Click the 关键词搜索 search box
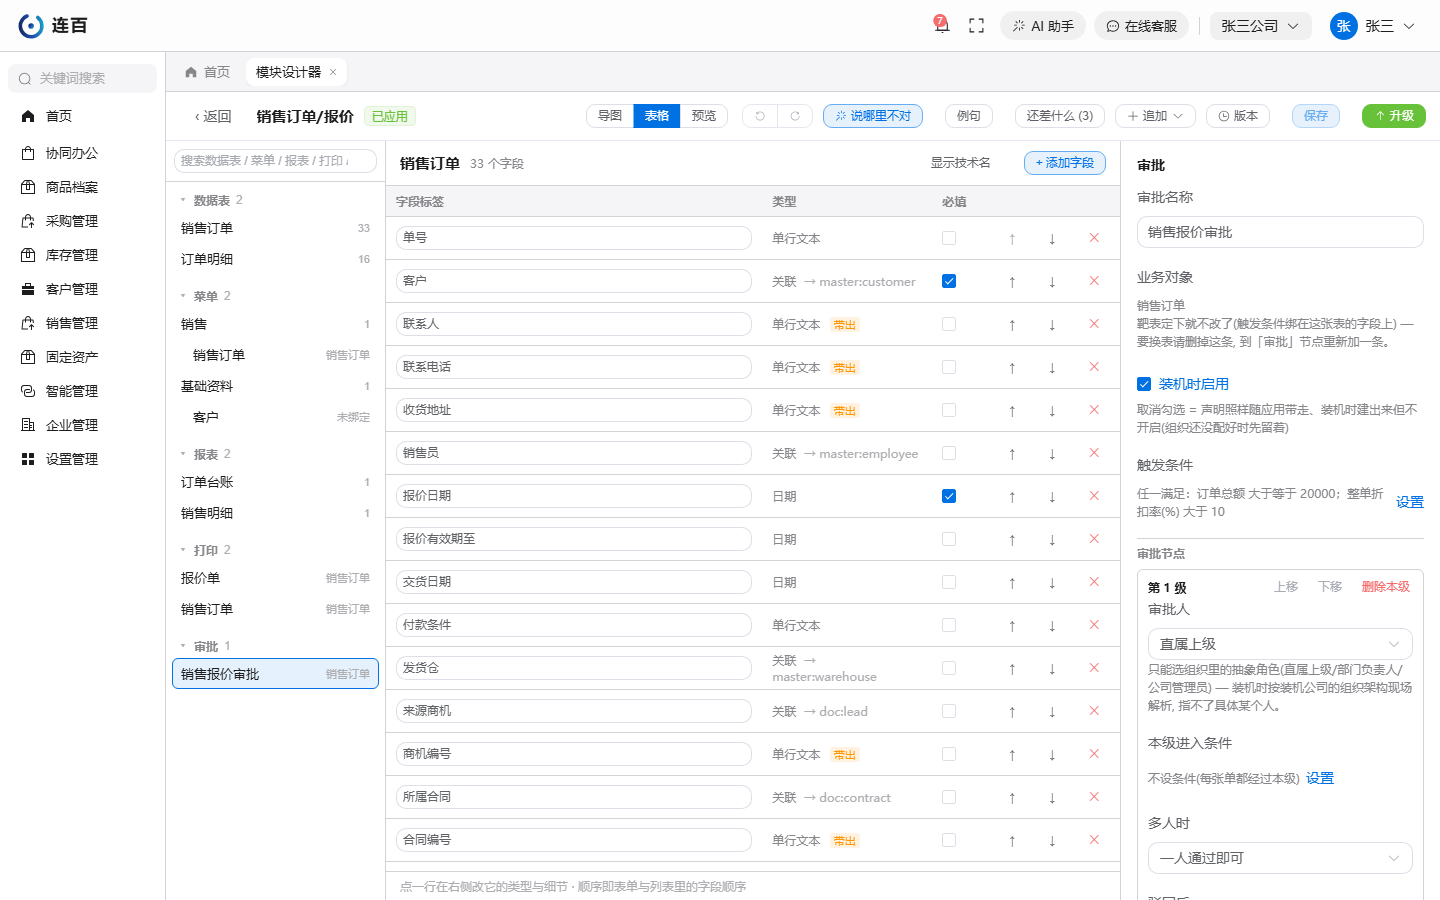This screenshot has height=900, width=1440. click(x=82, y=78)
